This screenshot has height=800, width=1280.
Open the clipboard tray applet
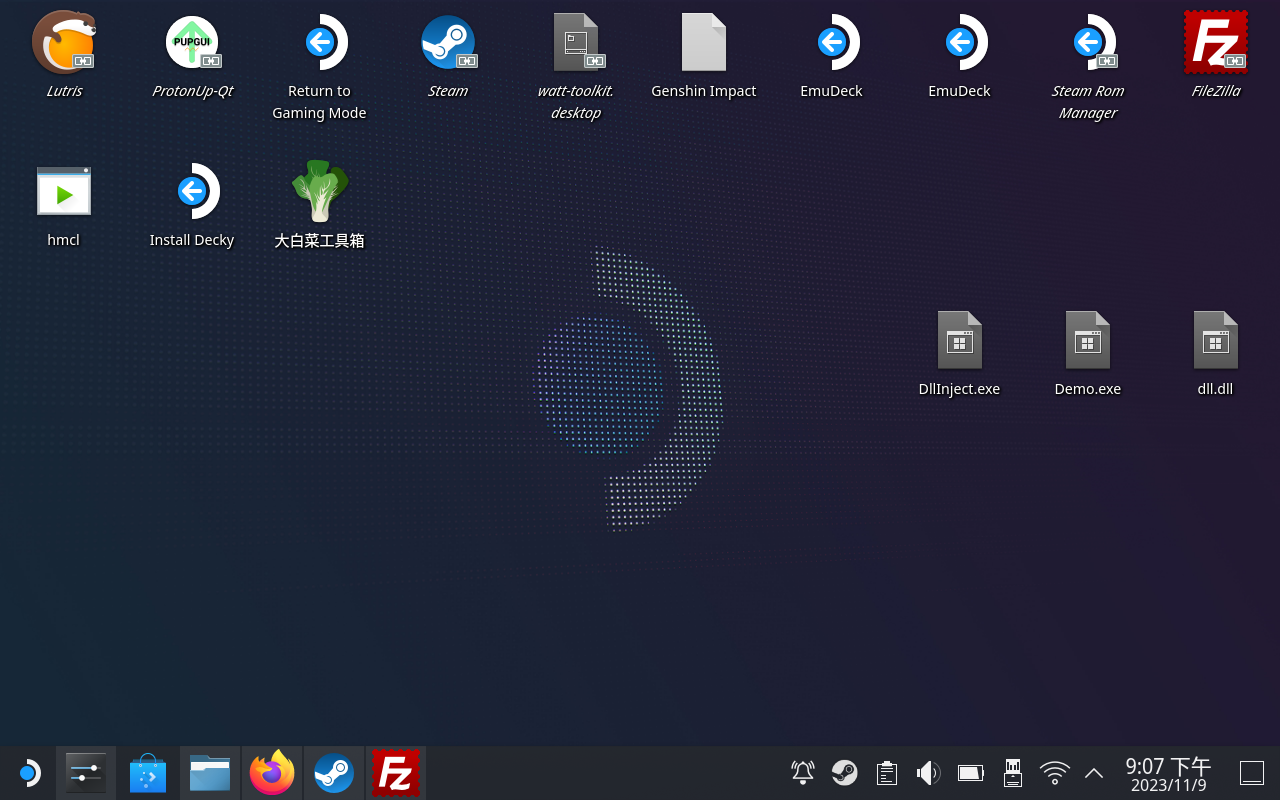click(x=886, y=772)
